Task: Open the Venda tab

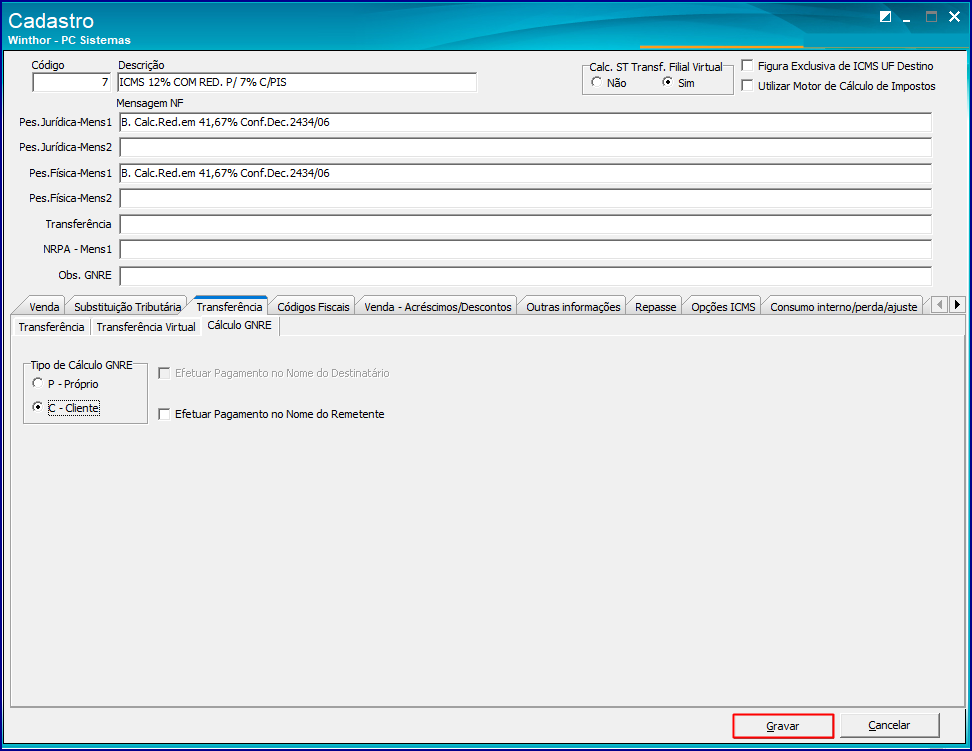Action: [x=43, y=306]
